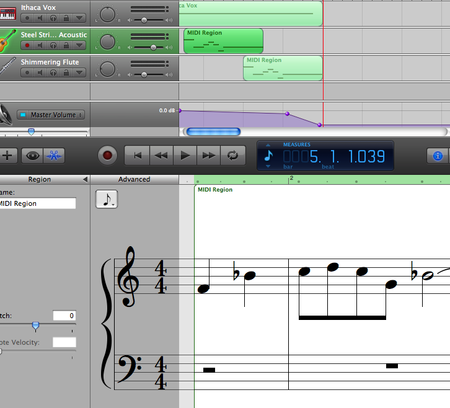
Task: Click the bar value 5 in LCD
Action: [x=314, y=156]
